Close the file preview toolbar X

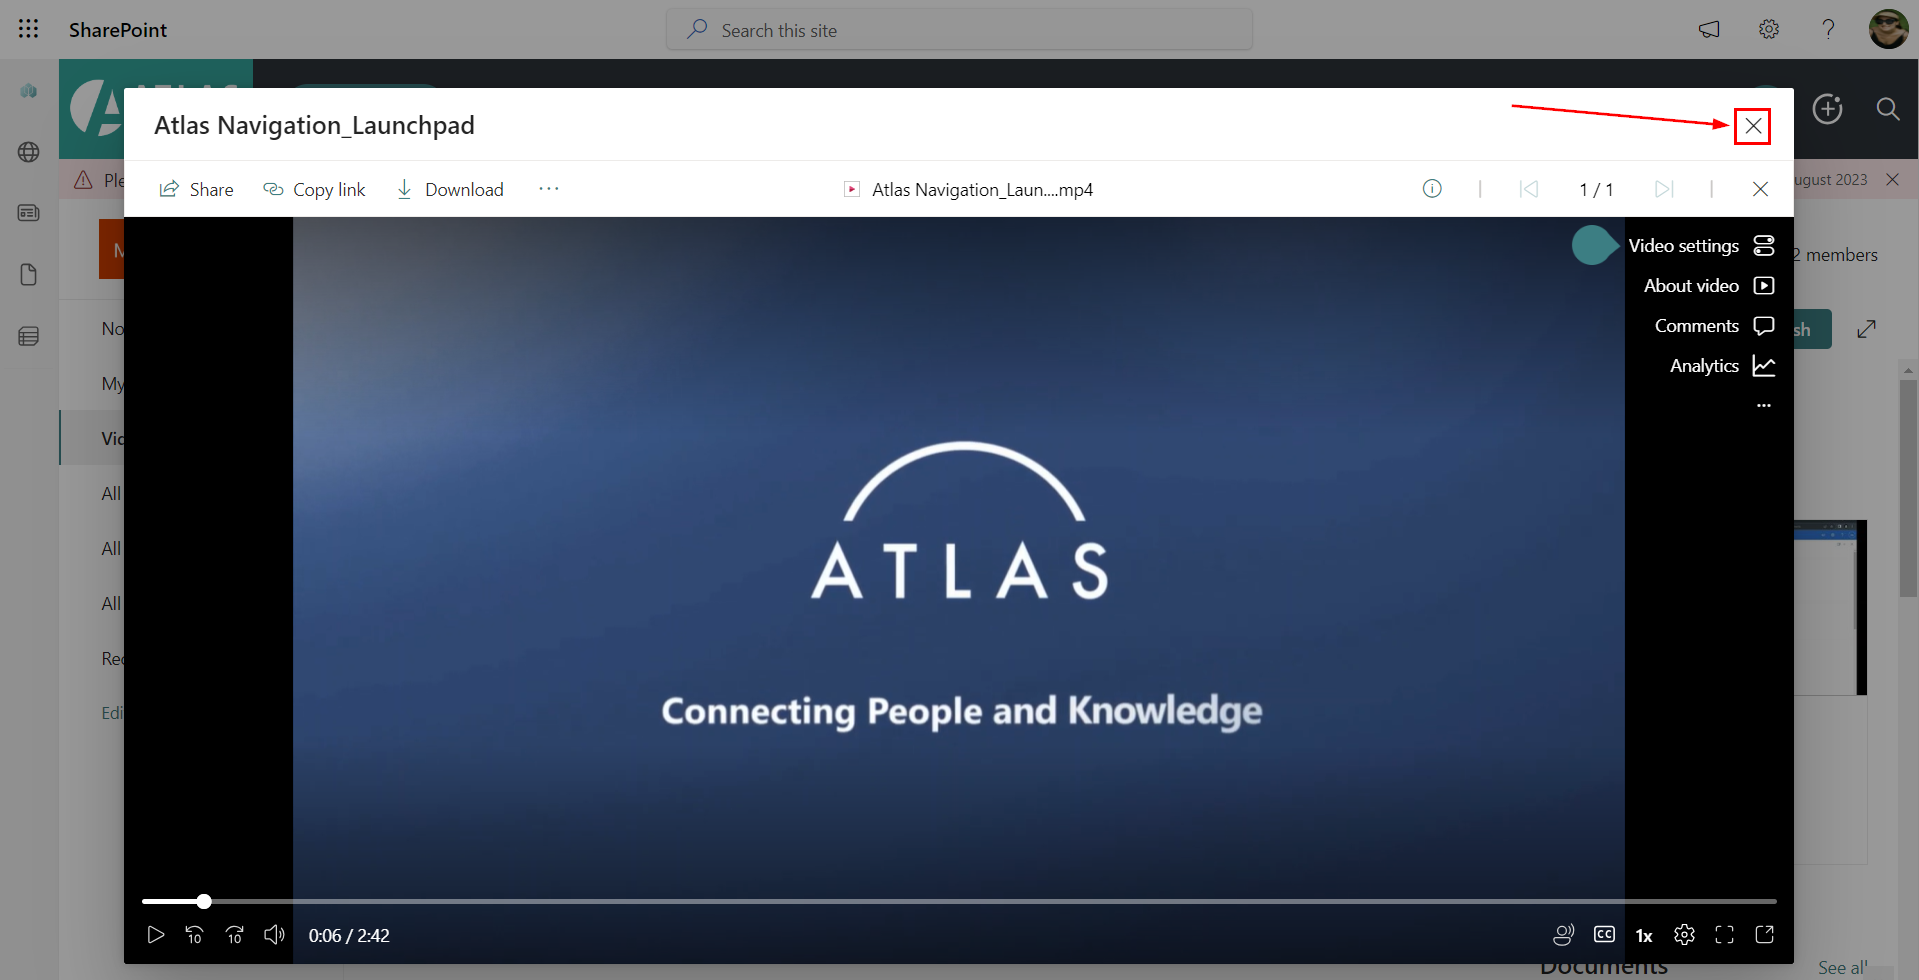1761,189
